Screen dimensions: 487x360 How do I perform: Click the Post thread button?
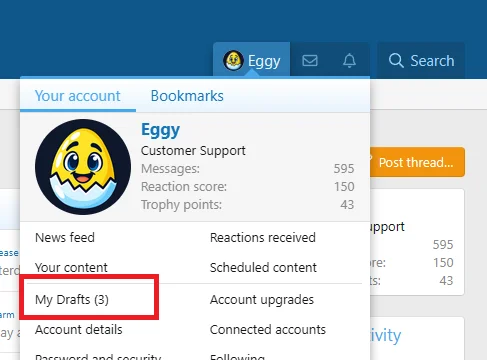click(x=417, y=162)
